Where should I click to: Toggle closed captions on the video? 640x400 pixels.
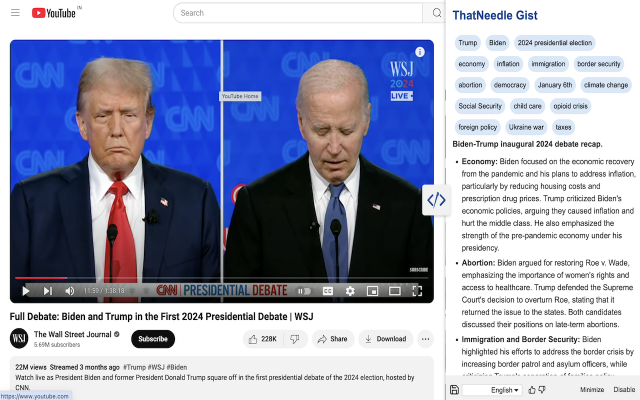click(x=328, y=291)
